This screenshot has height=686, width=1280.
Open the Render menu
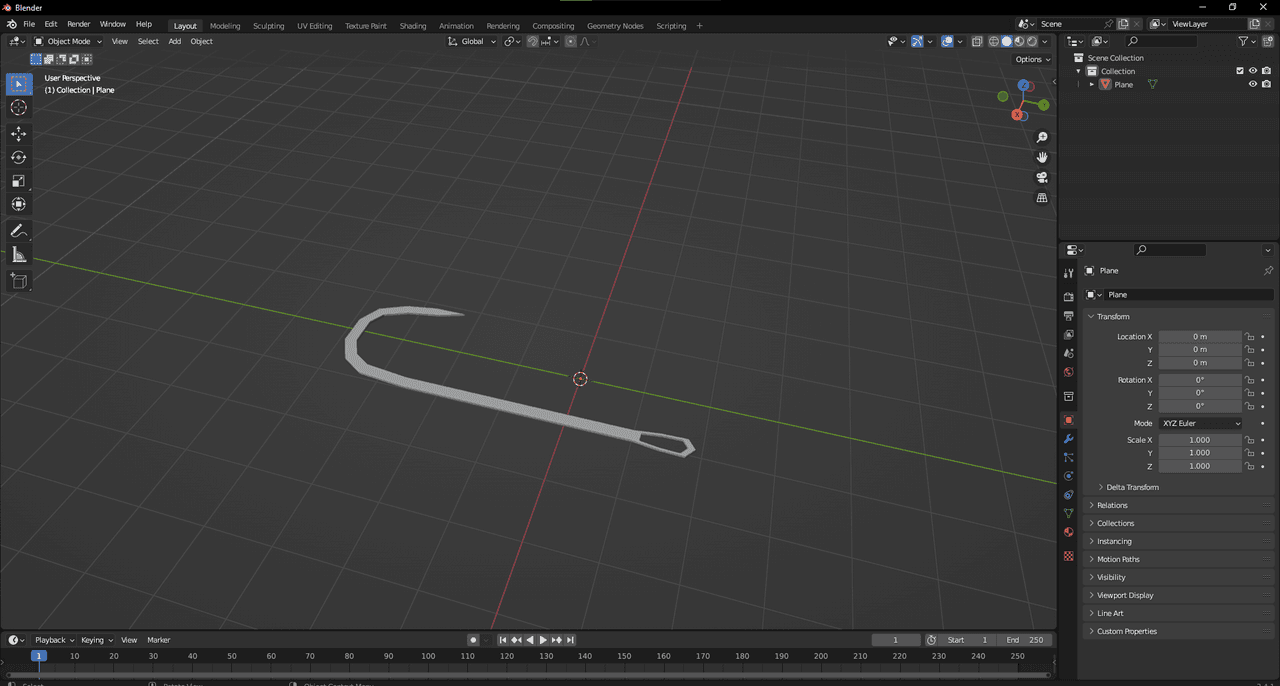pos(78,24)
